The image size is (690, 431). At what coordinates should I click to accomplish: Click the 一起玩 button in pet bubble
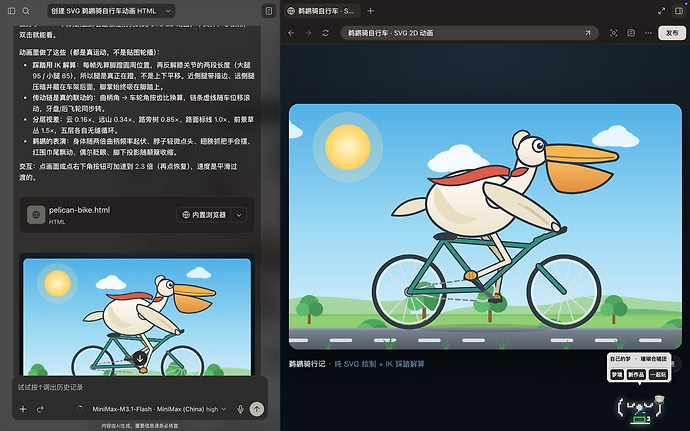click(x=658, y=375)
